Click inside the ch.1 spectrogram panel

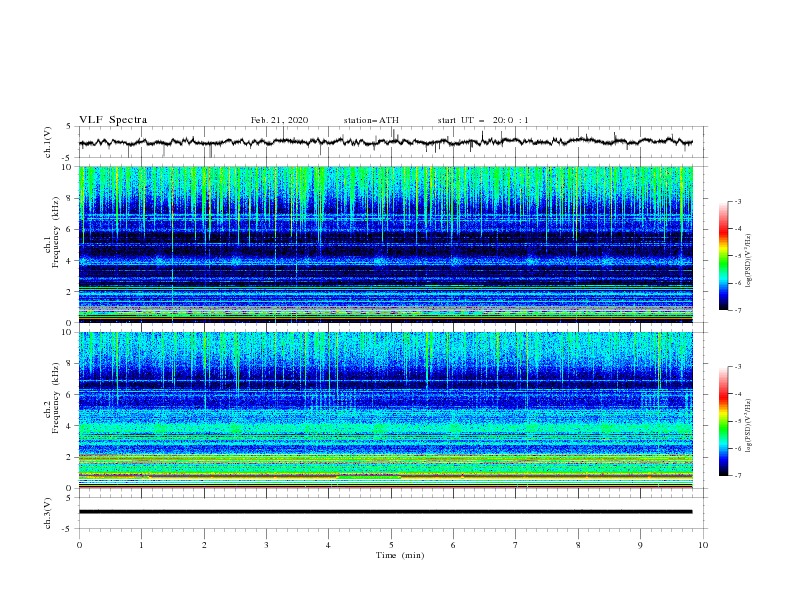[385, 244]
